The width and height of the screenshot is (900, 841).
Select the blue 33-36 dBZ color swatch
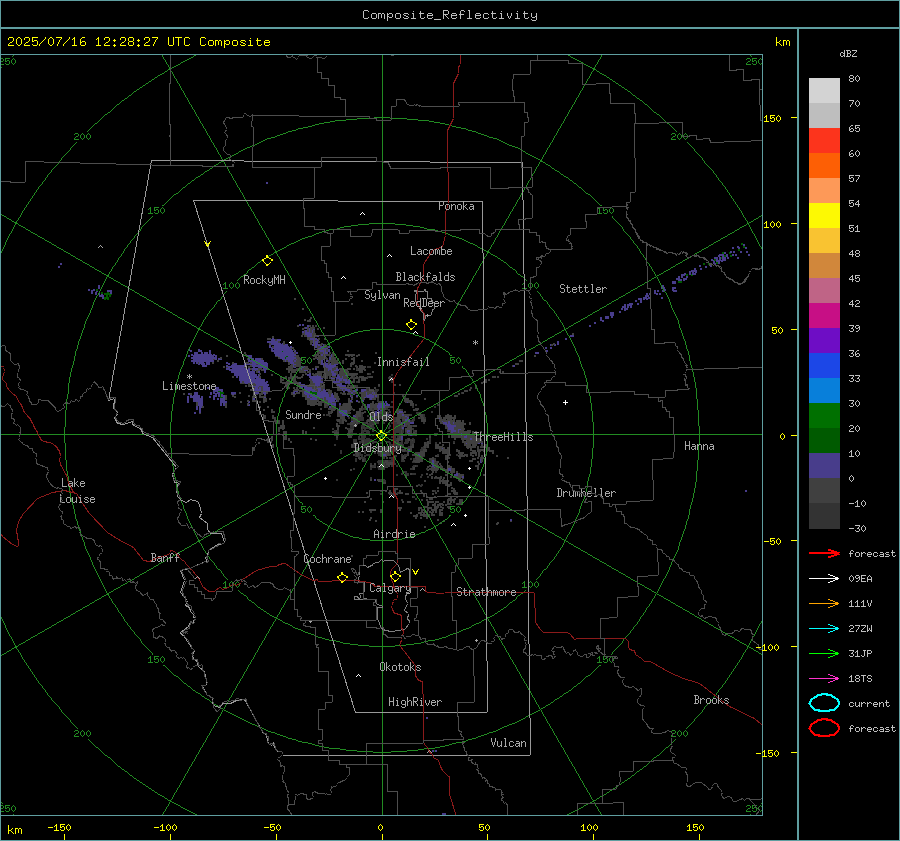[824, 366]
